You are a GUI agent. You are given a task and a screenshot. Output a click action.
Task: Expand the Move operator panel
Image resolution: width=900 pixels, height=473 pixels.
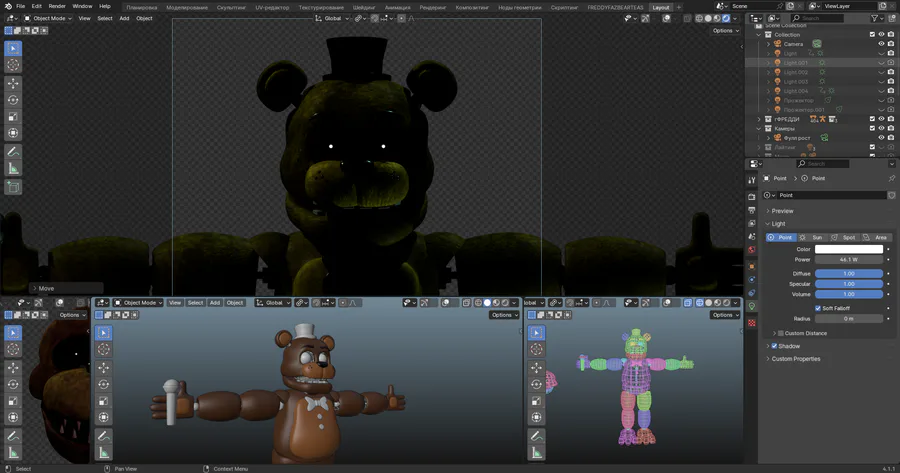click(x=34, y=288)
